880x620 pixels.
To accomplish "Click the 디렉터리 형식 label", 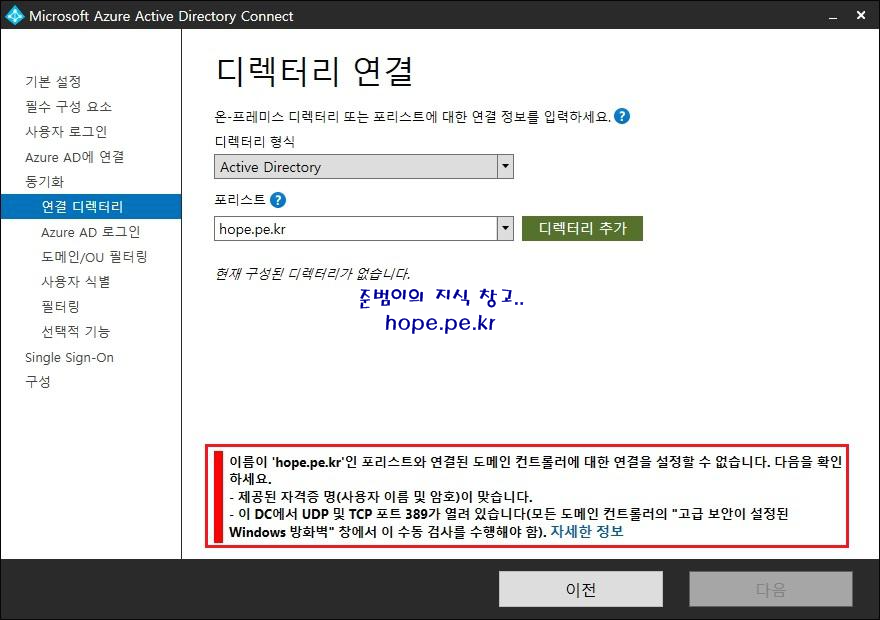I will point(255,141).
